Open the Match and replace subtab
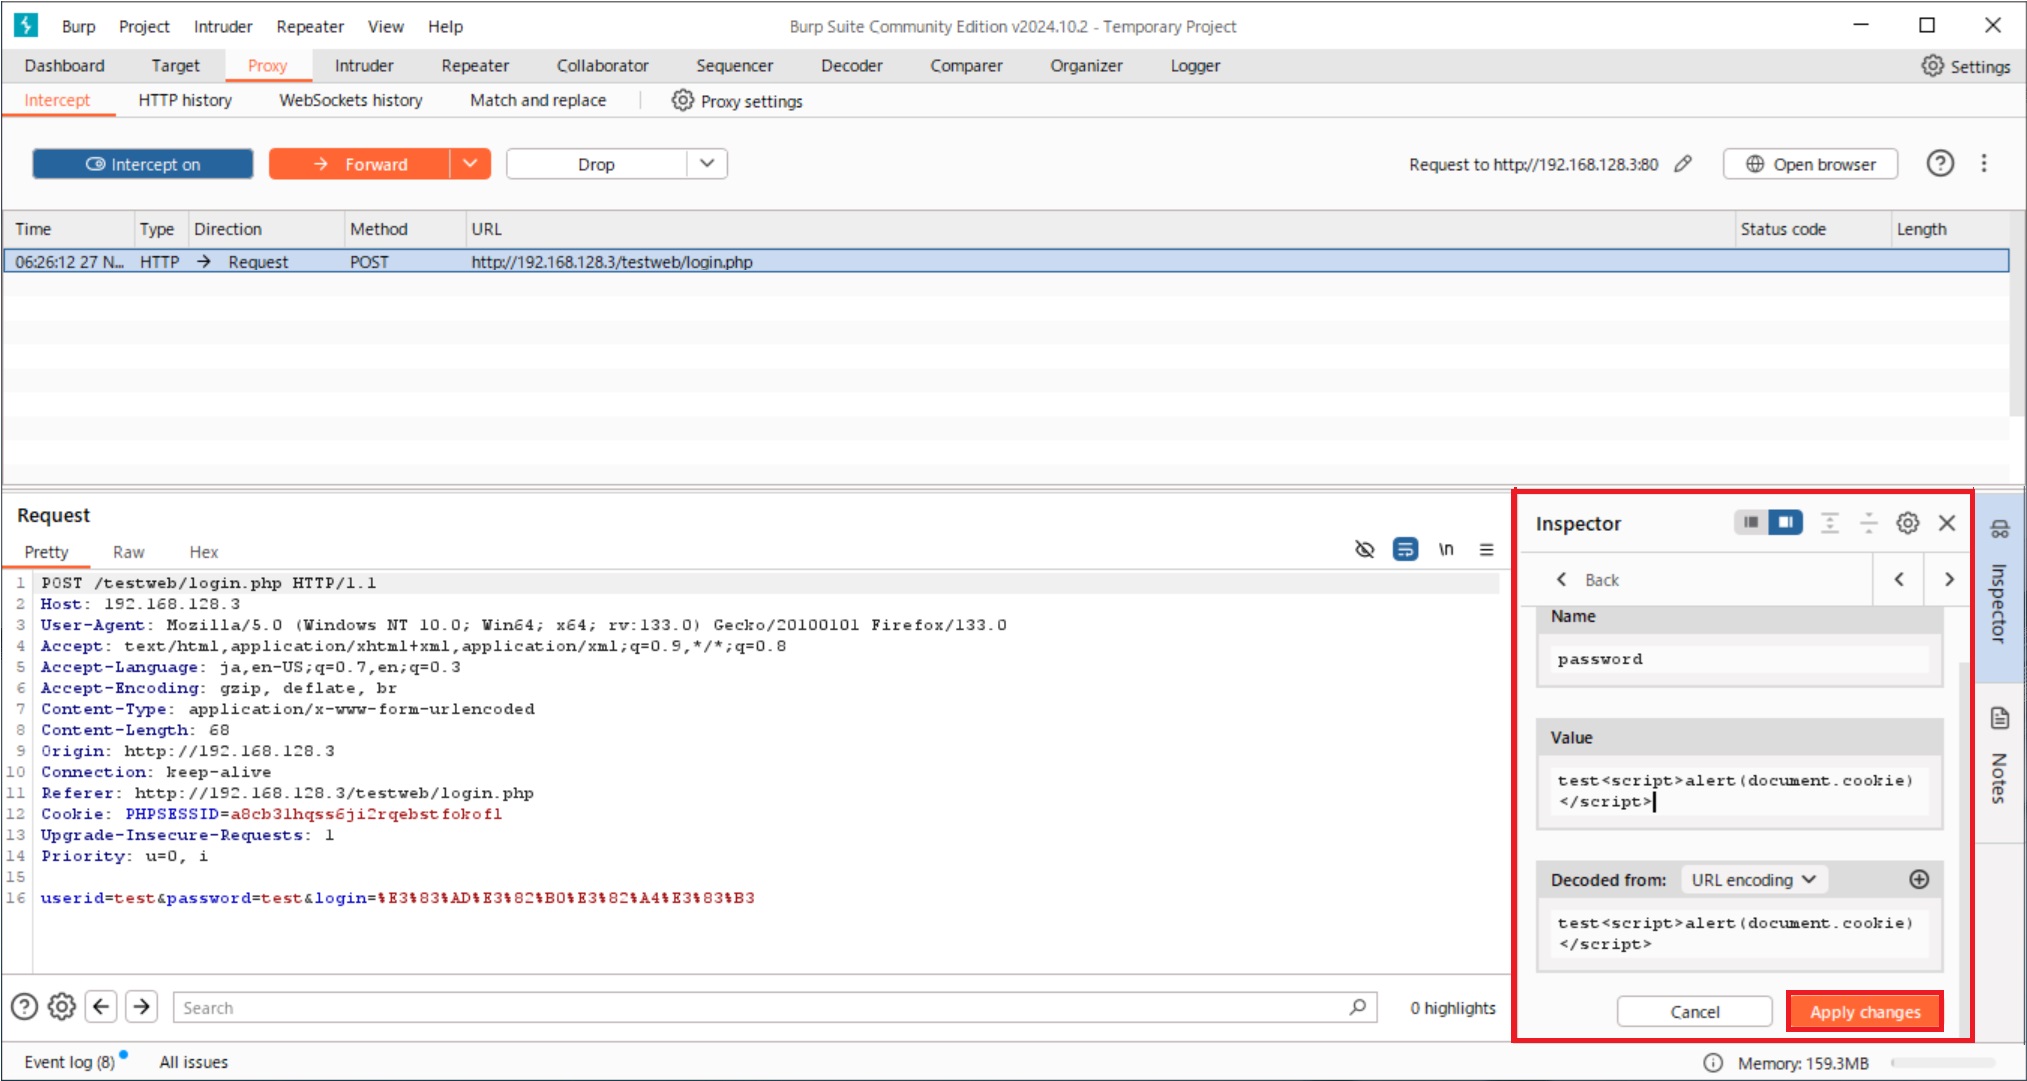 coord(538,100)
